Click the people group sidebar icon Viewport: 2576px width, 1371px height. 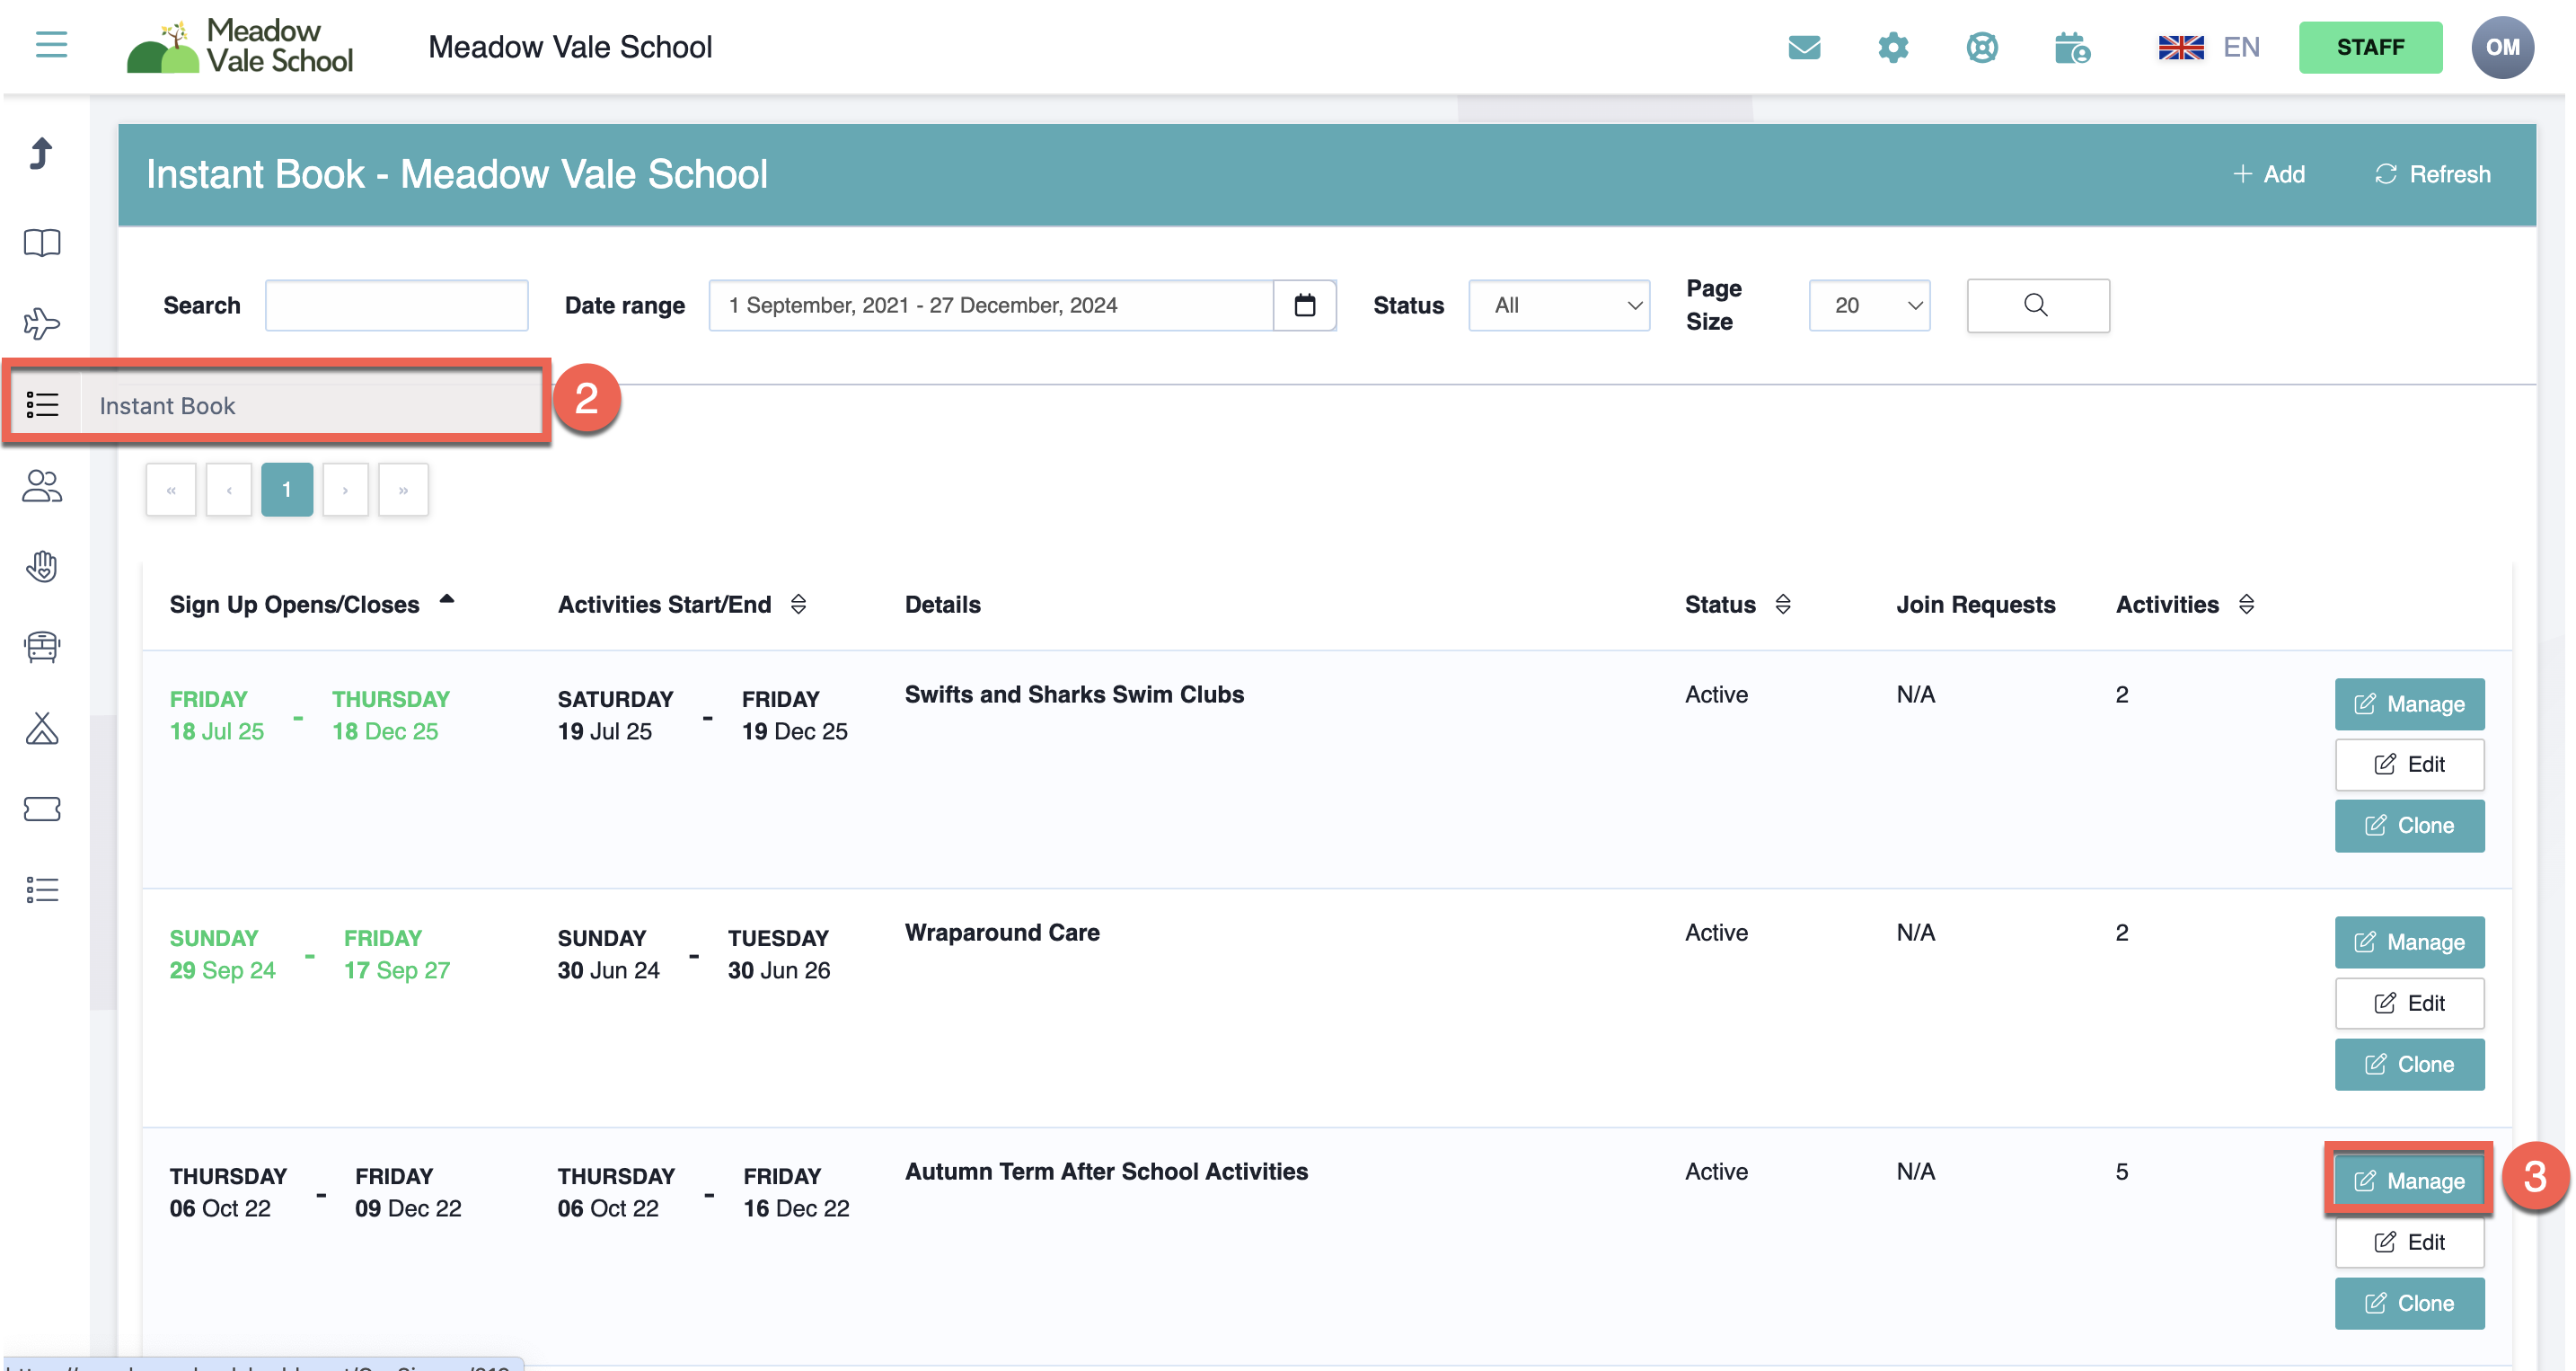pyautogui.click(x=42, y=486)
